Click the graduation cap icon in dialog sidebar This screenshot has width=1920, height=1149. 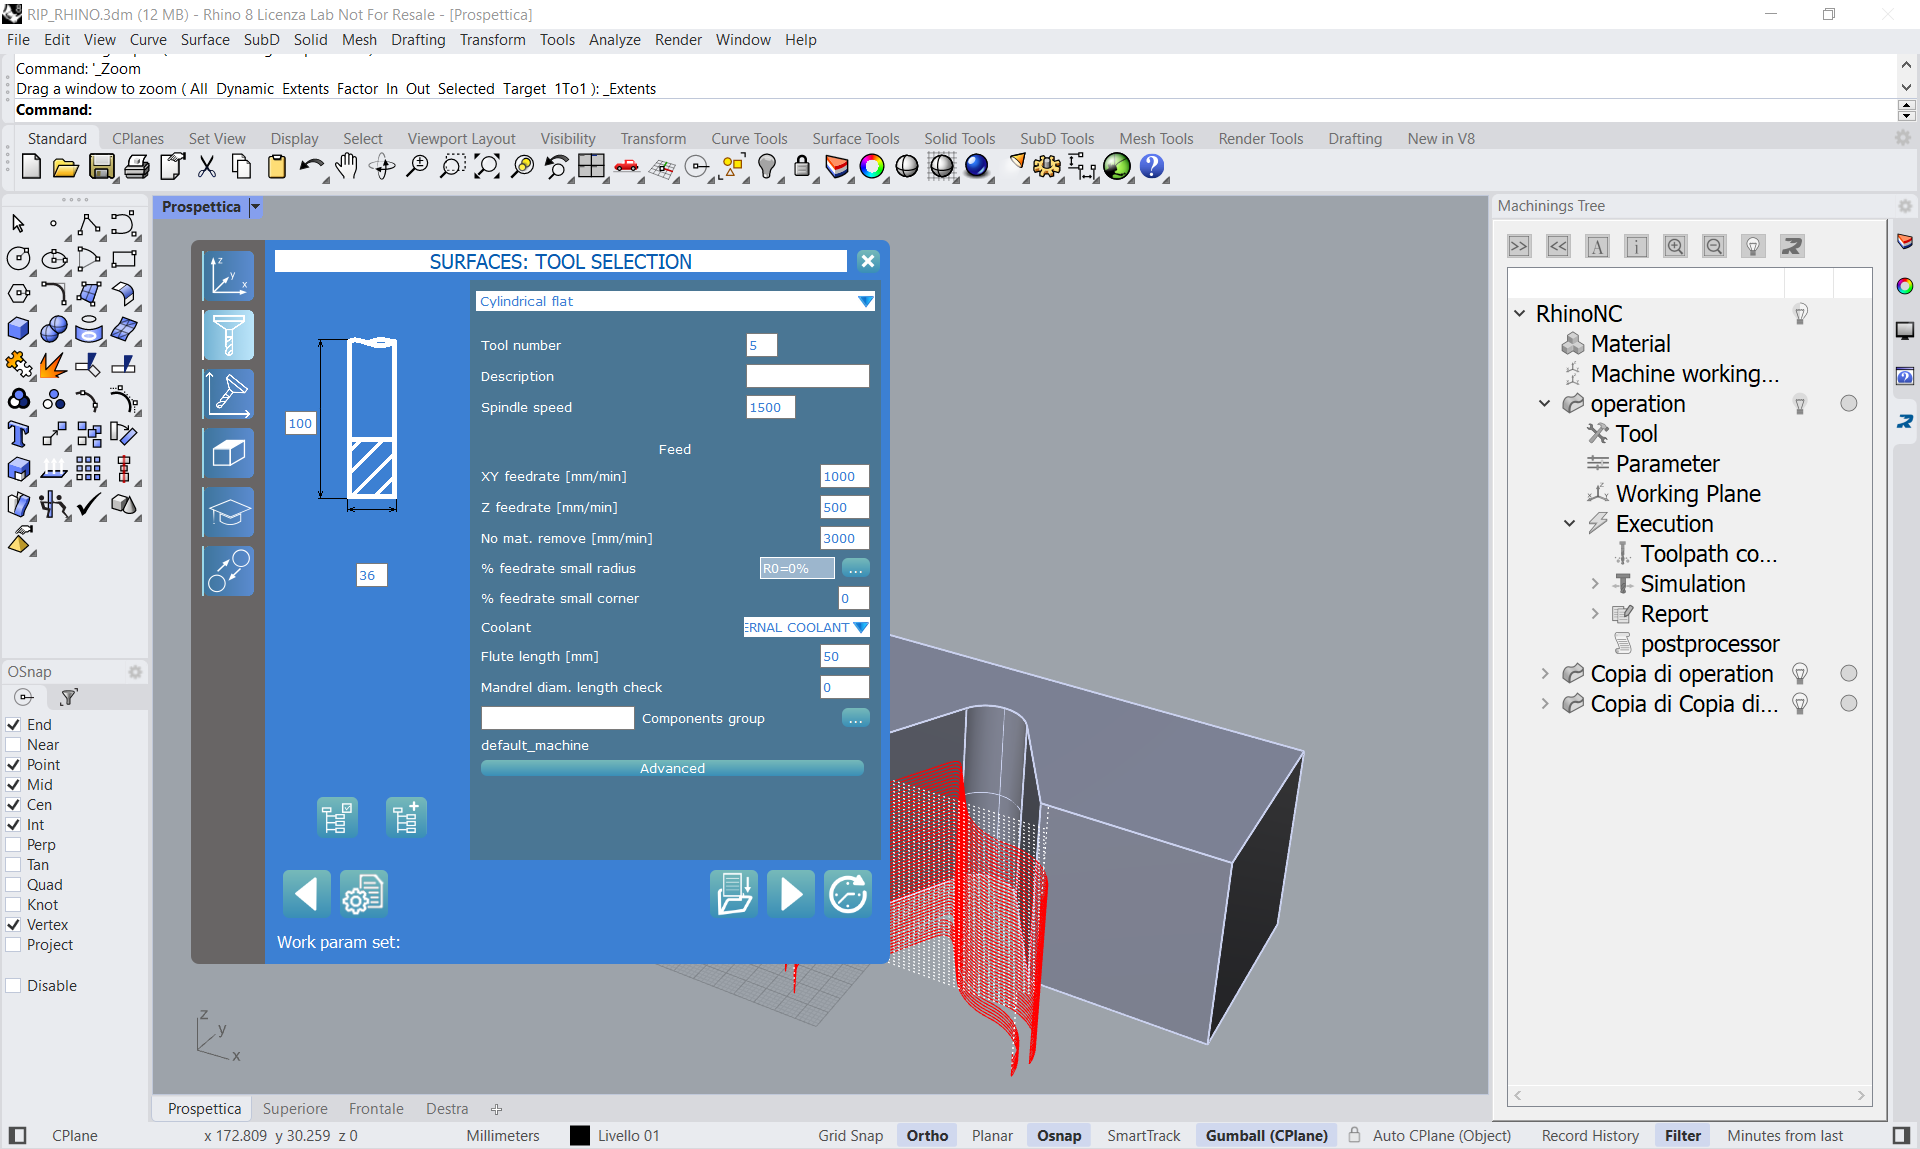228,512
